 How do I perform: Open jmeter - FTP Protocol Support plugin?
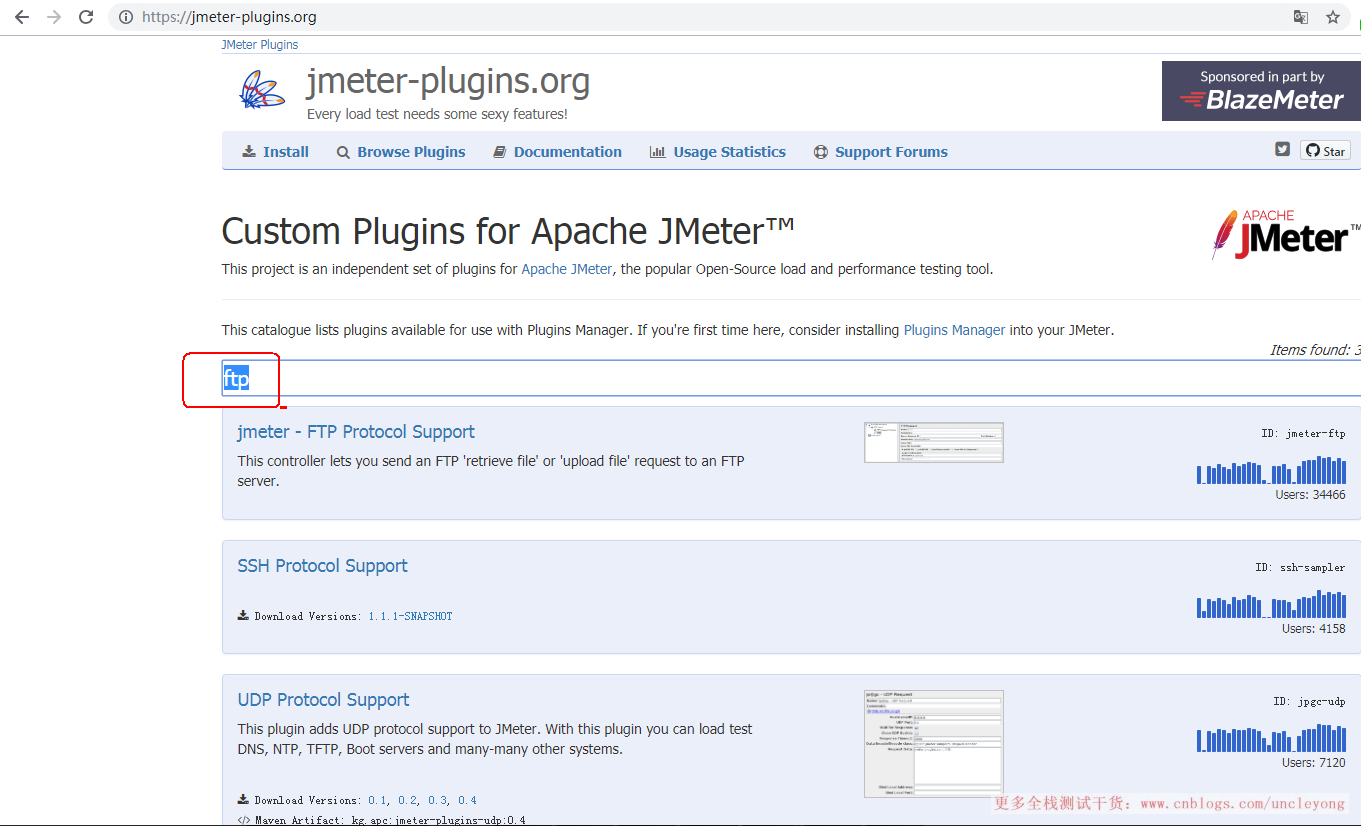(356, 432)
